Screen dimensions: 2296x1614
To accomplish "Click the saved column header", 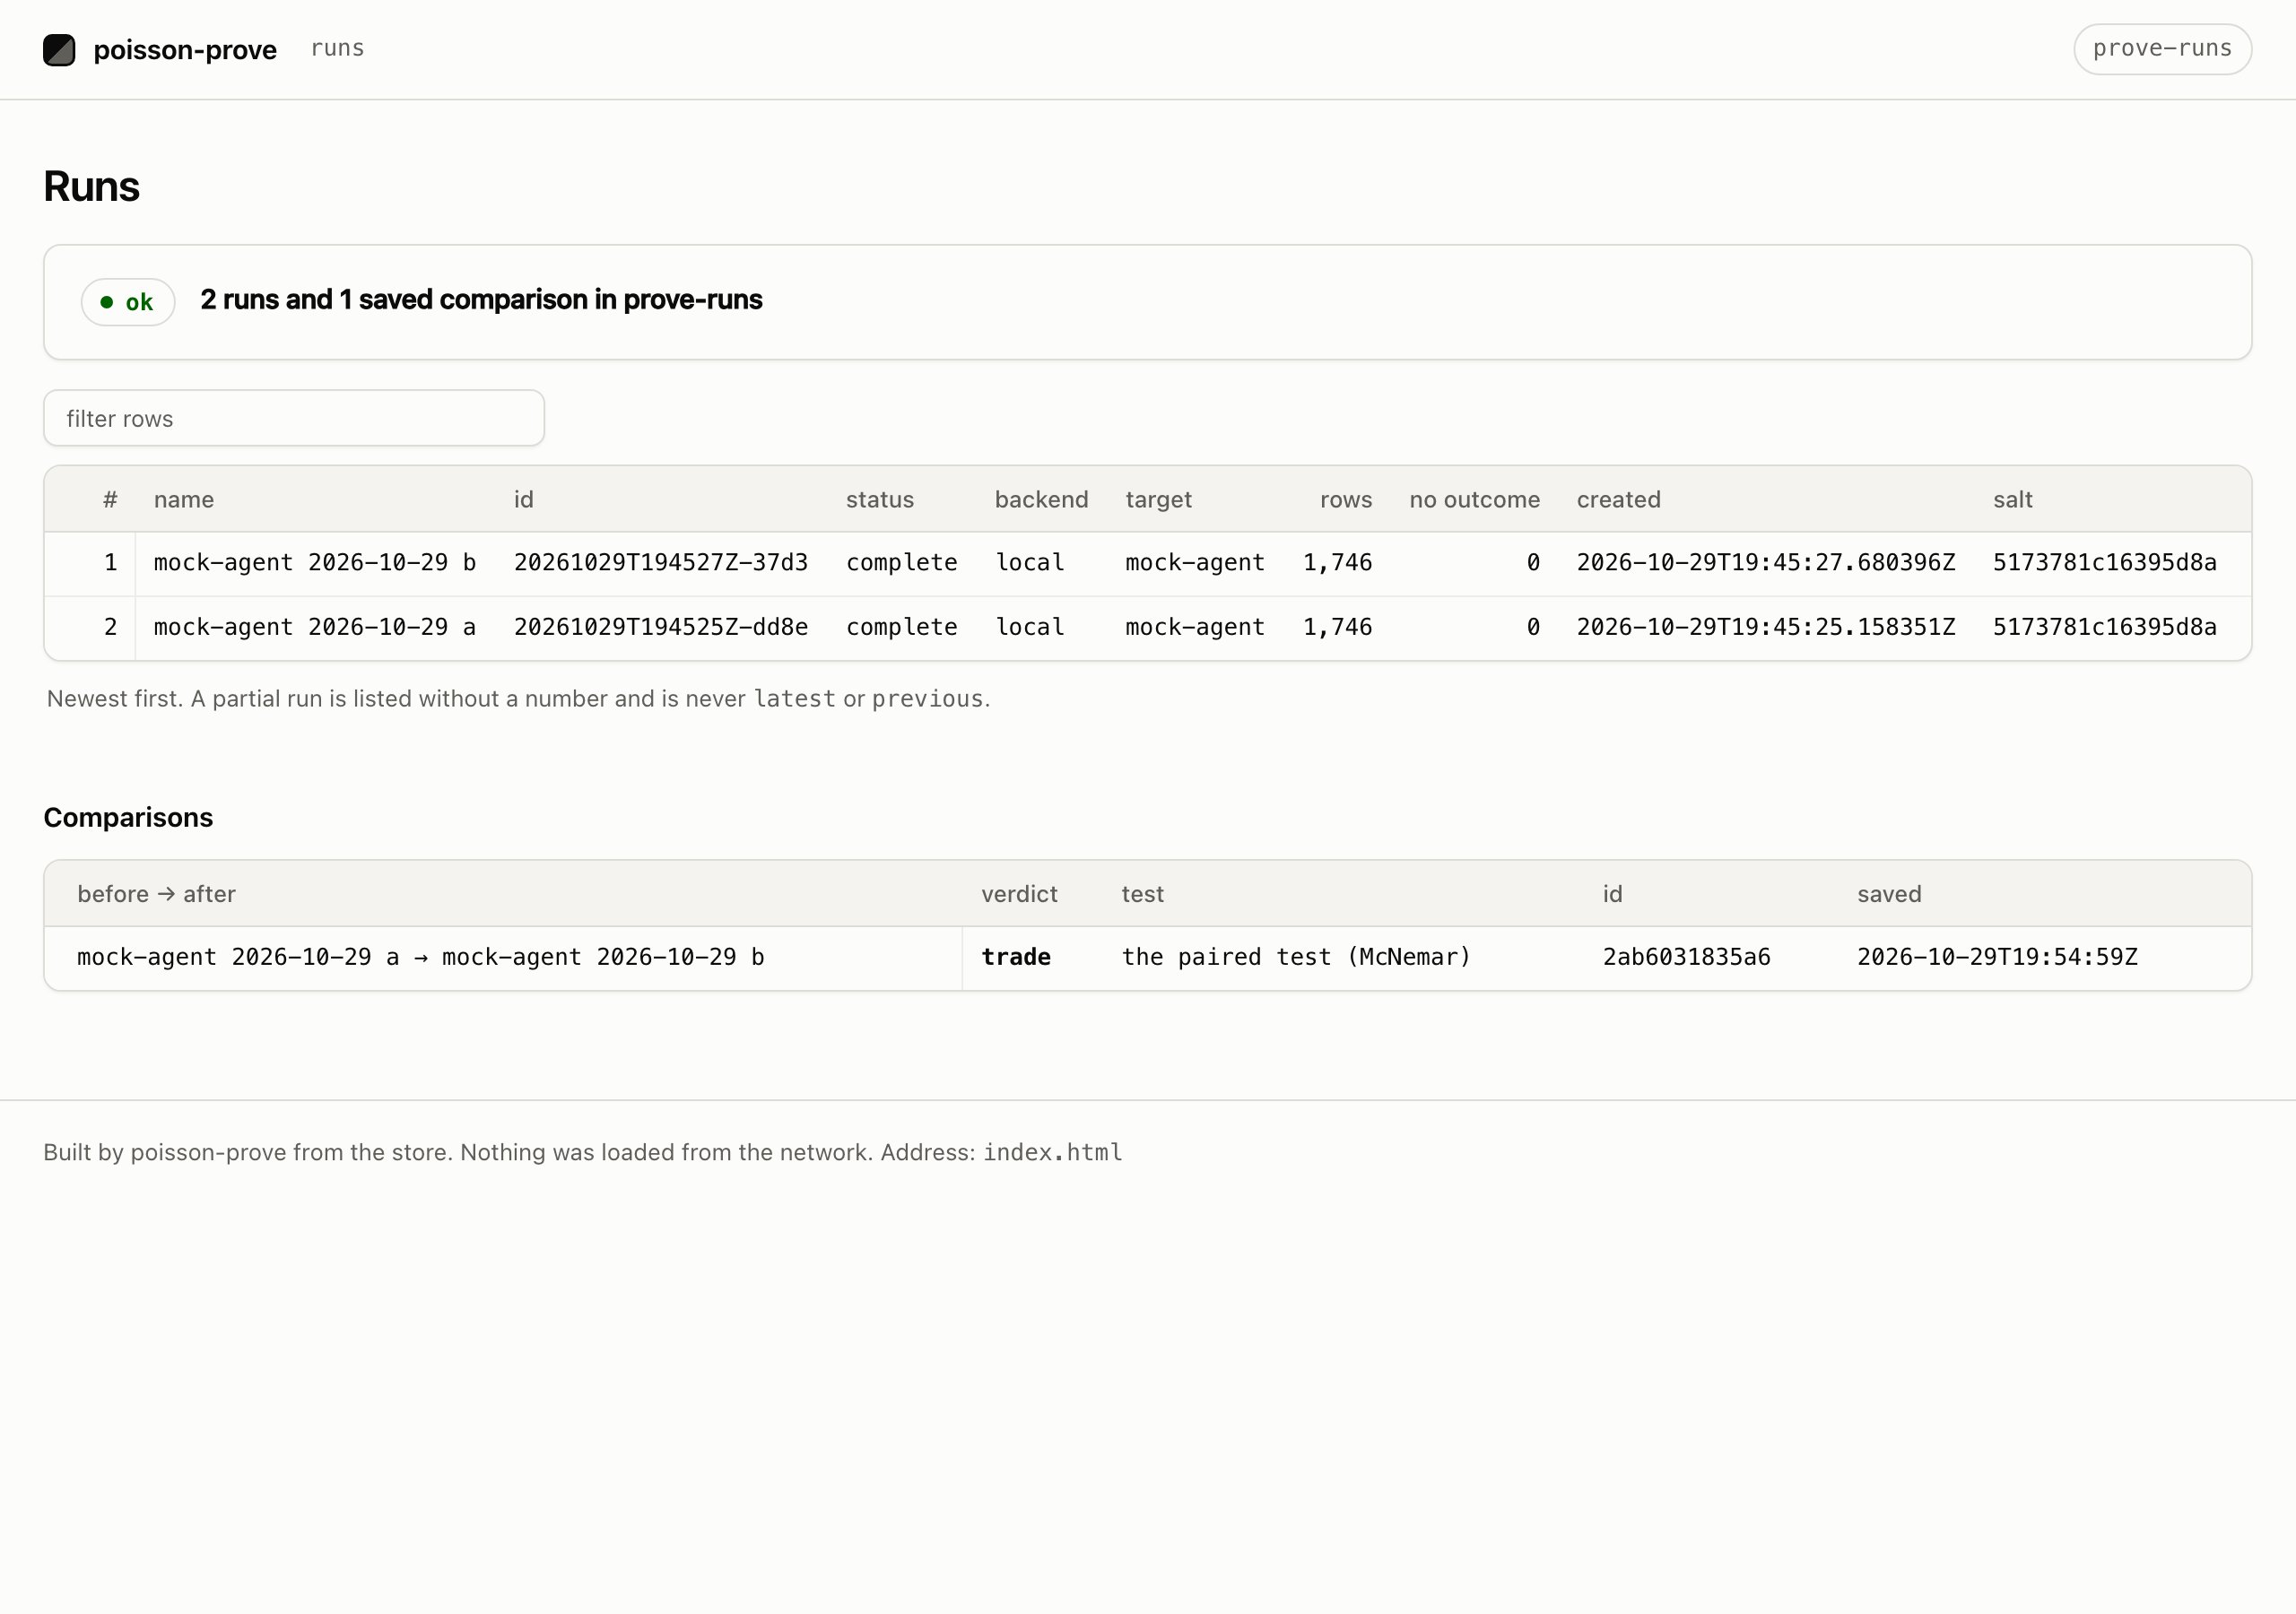I will pos(1889,894).
